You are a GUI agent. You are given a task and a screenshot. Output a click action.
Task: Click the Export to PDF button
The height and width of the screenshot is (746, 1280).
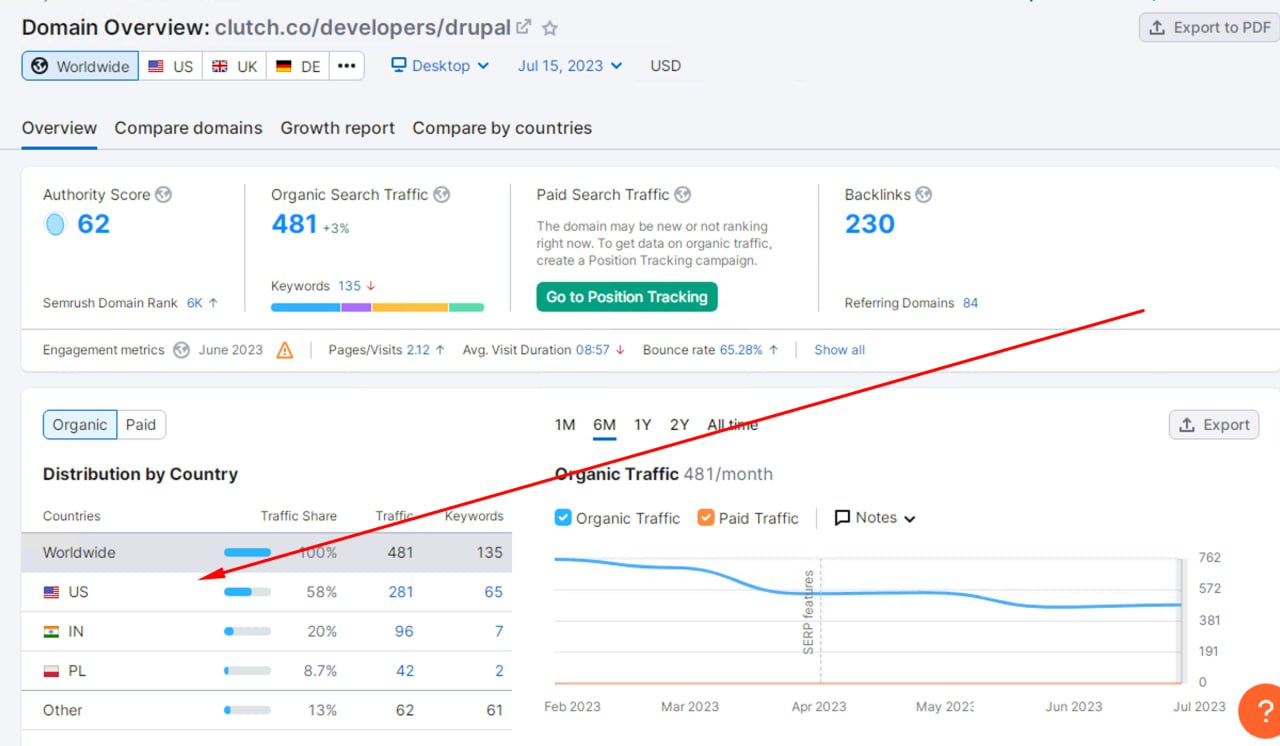[x=1209, y=28]
